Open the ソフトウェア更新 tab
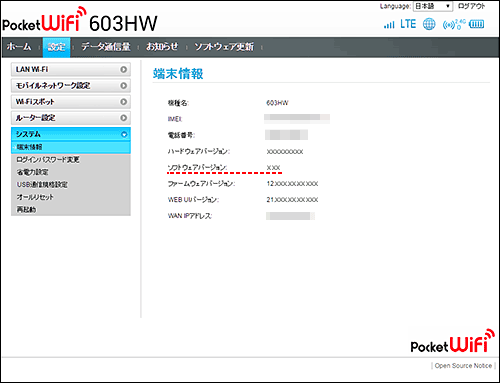 click(224, 47)
